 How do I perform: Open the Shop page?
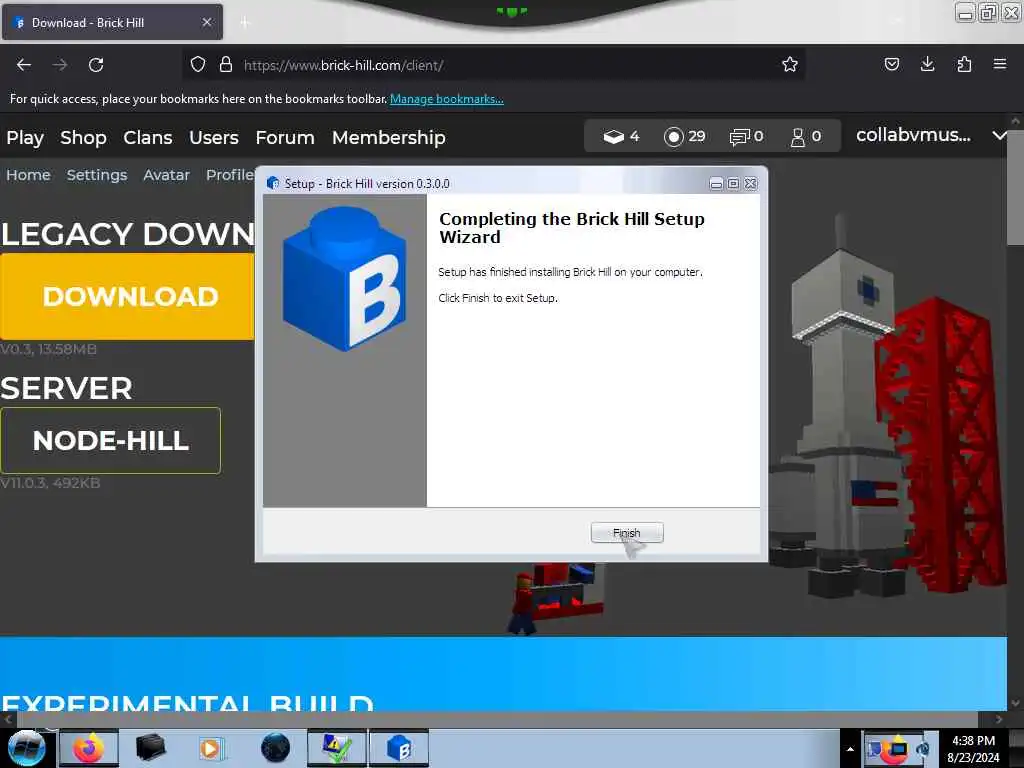(x=83, y=137)
